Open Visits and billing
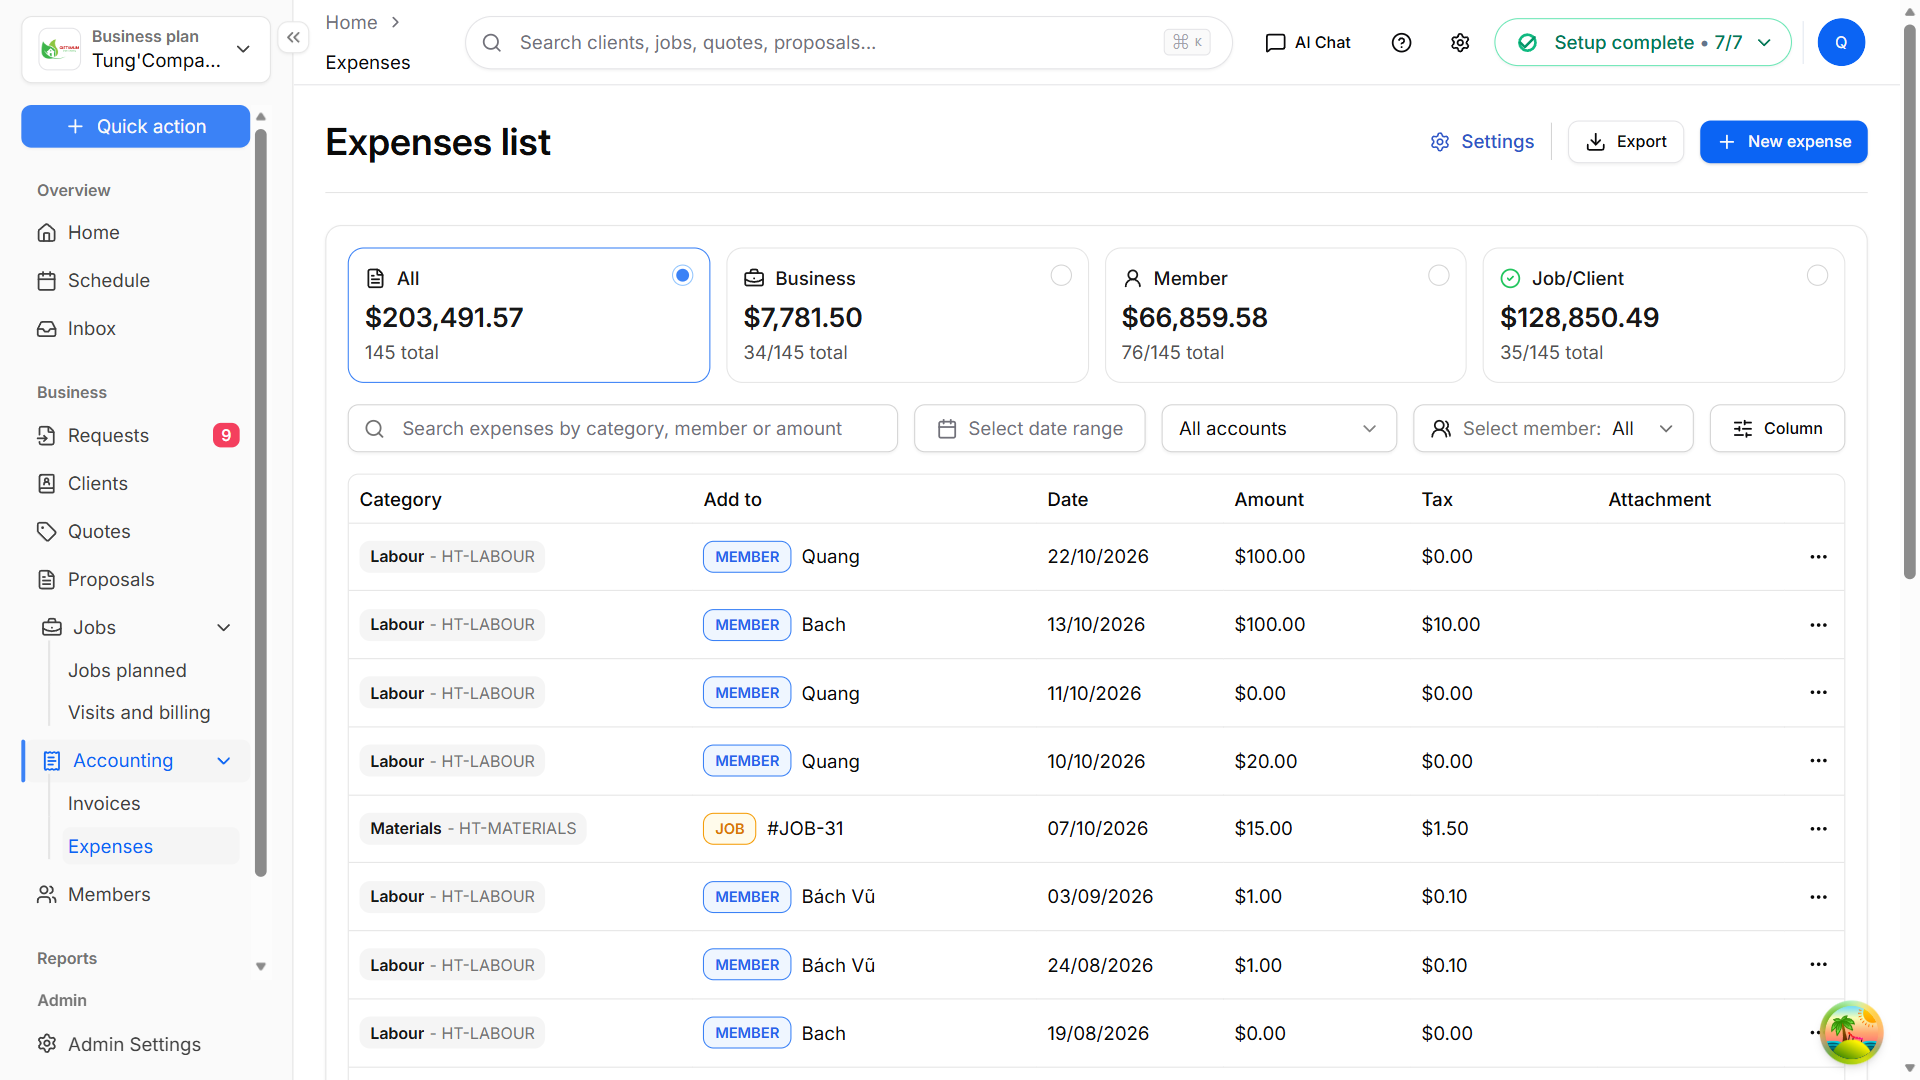Viewport: 1920px width, 1080px height. (x=139, y=713)
